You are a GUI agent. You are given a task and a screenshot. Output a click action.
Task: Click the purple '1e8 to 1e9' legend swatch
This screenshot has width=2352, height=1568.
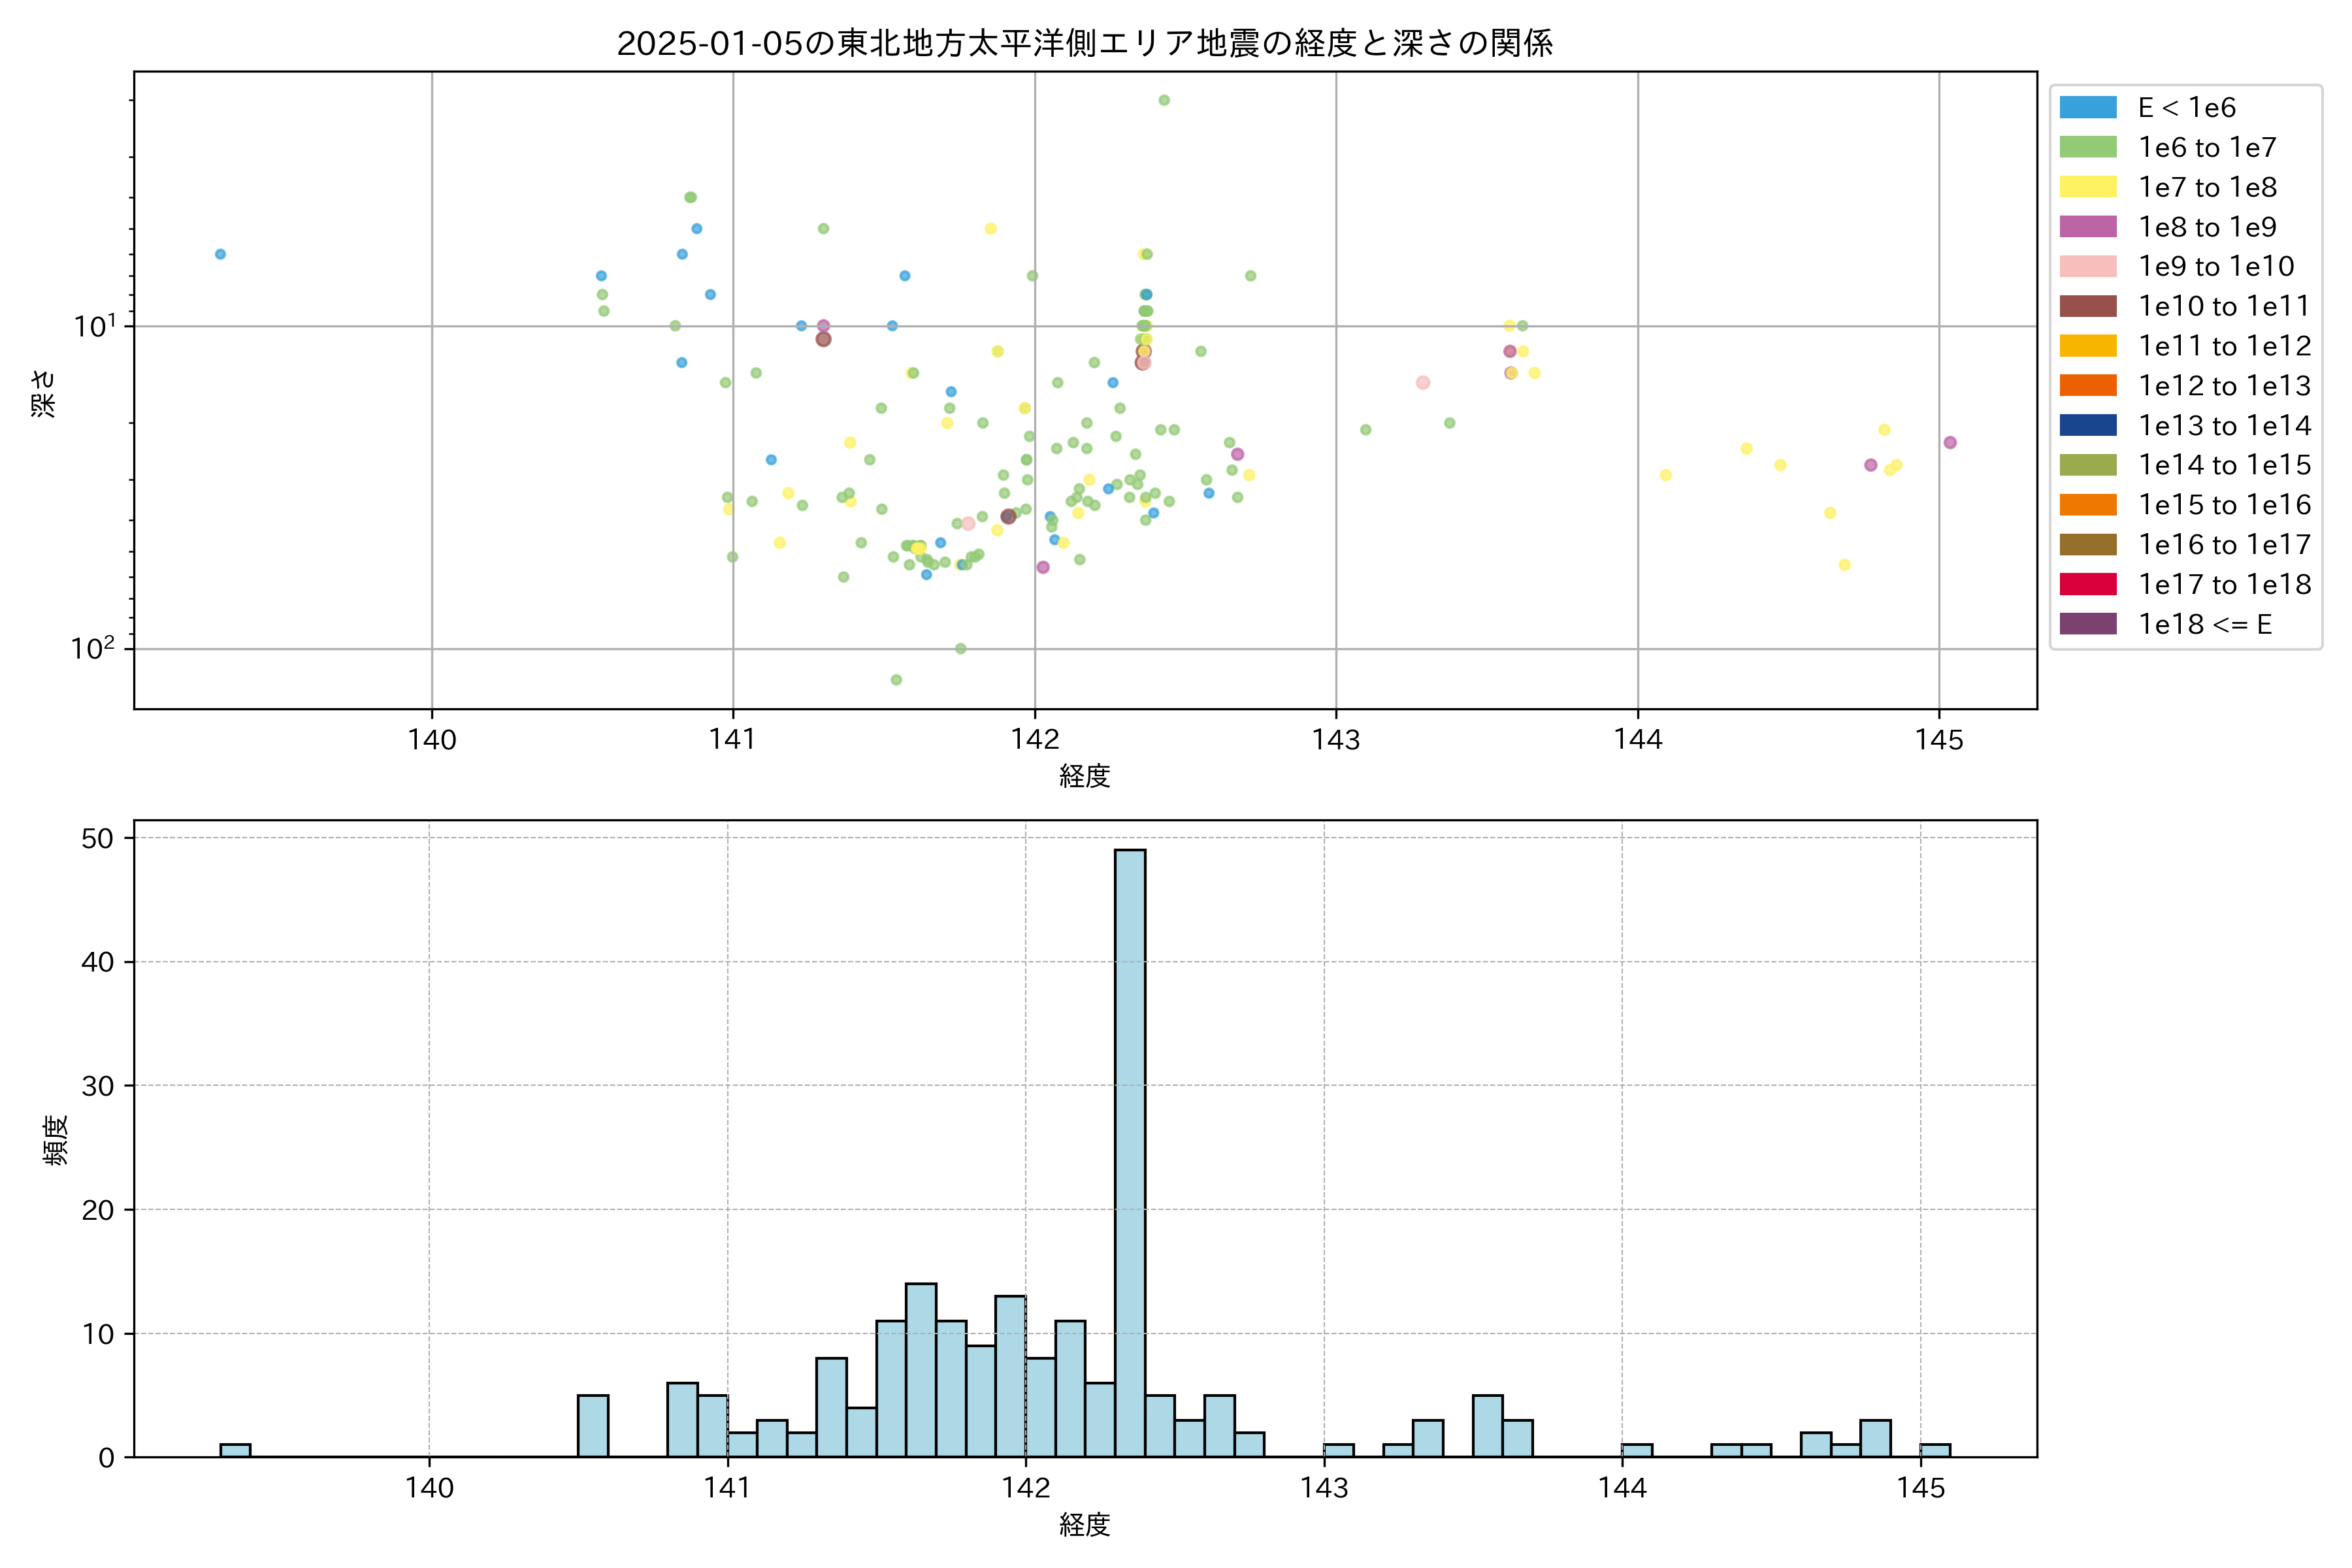pos(2087,227)
